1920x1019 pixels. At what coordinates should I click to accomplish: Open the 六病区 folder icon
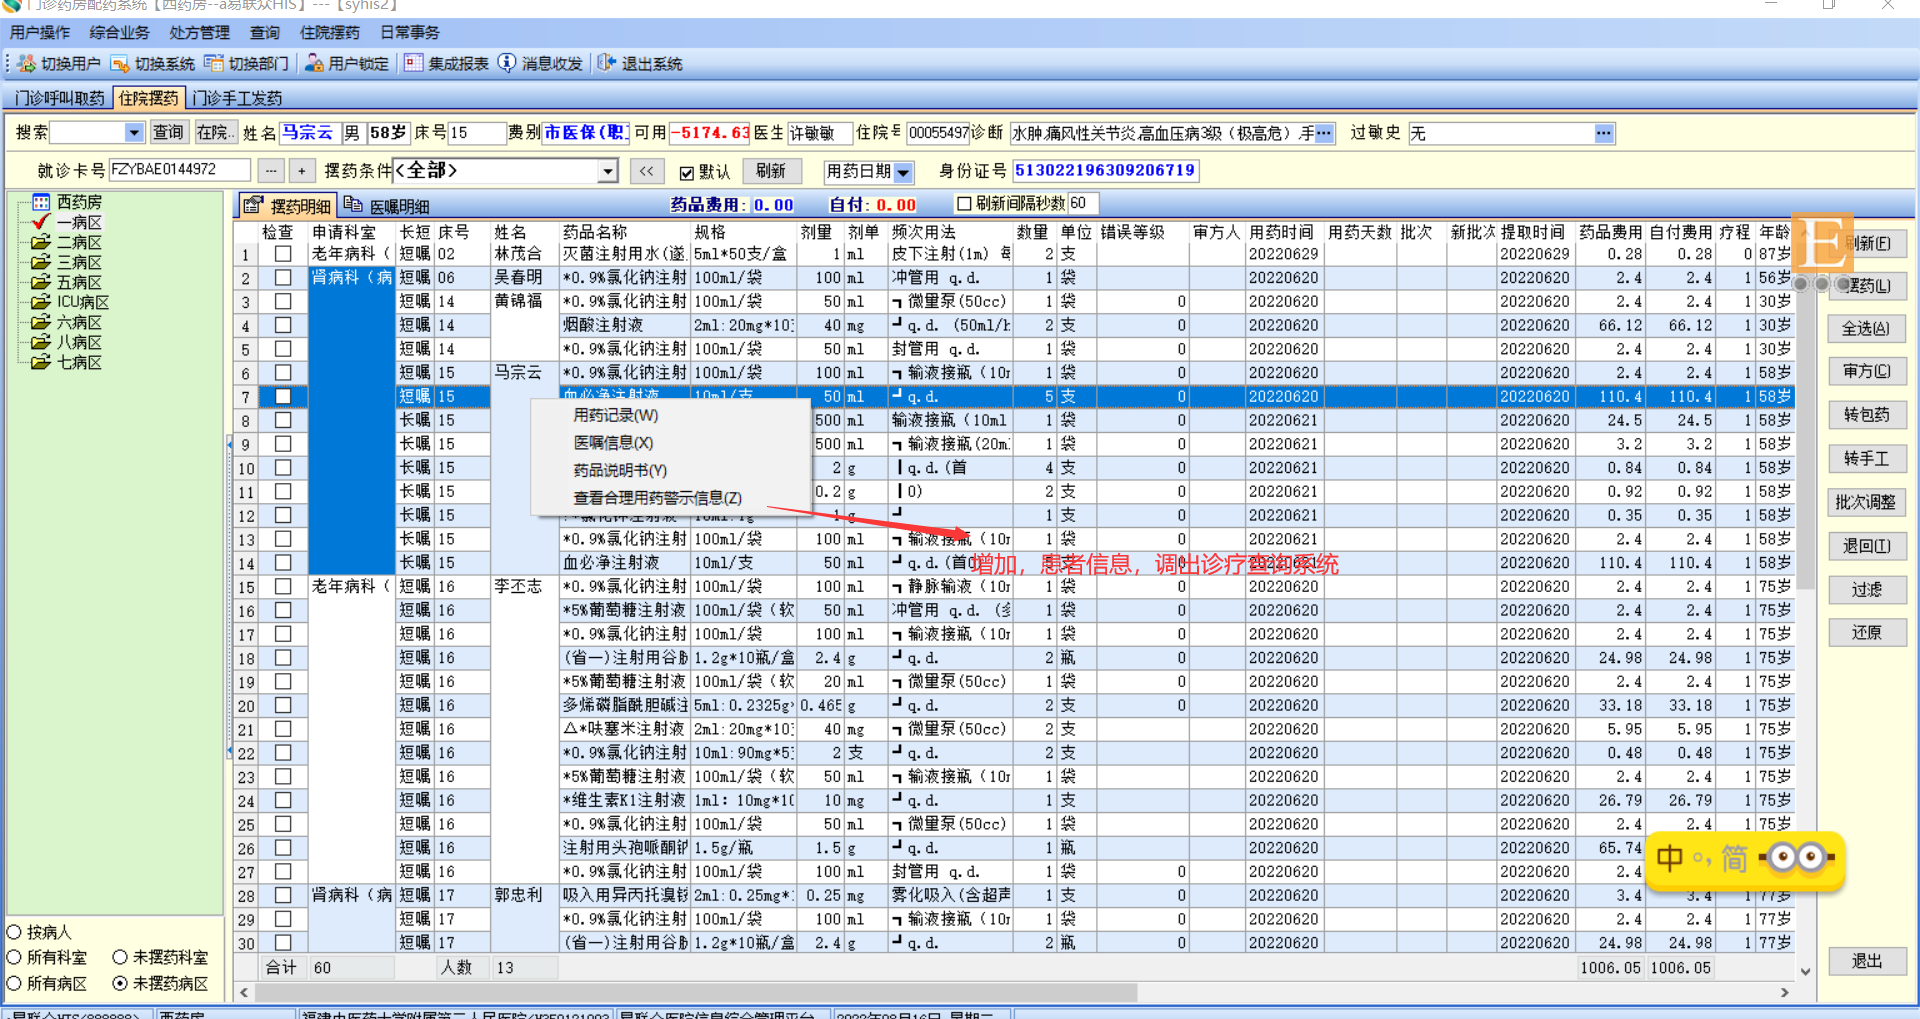[41, 322]
